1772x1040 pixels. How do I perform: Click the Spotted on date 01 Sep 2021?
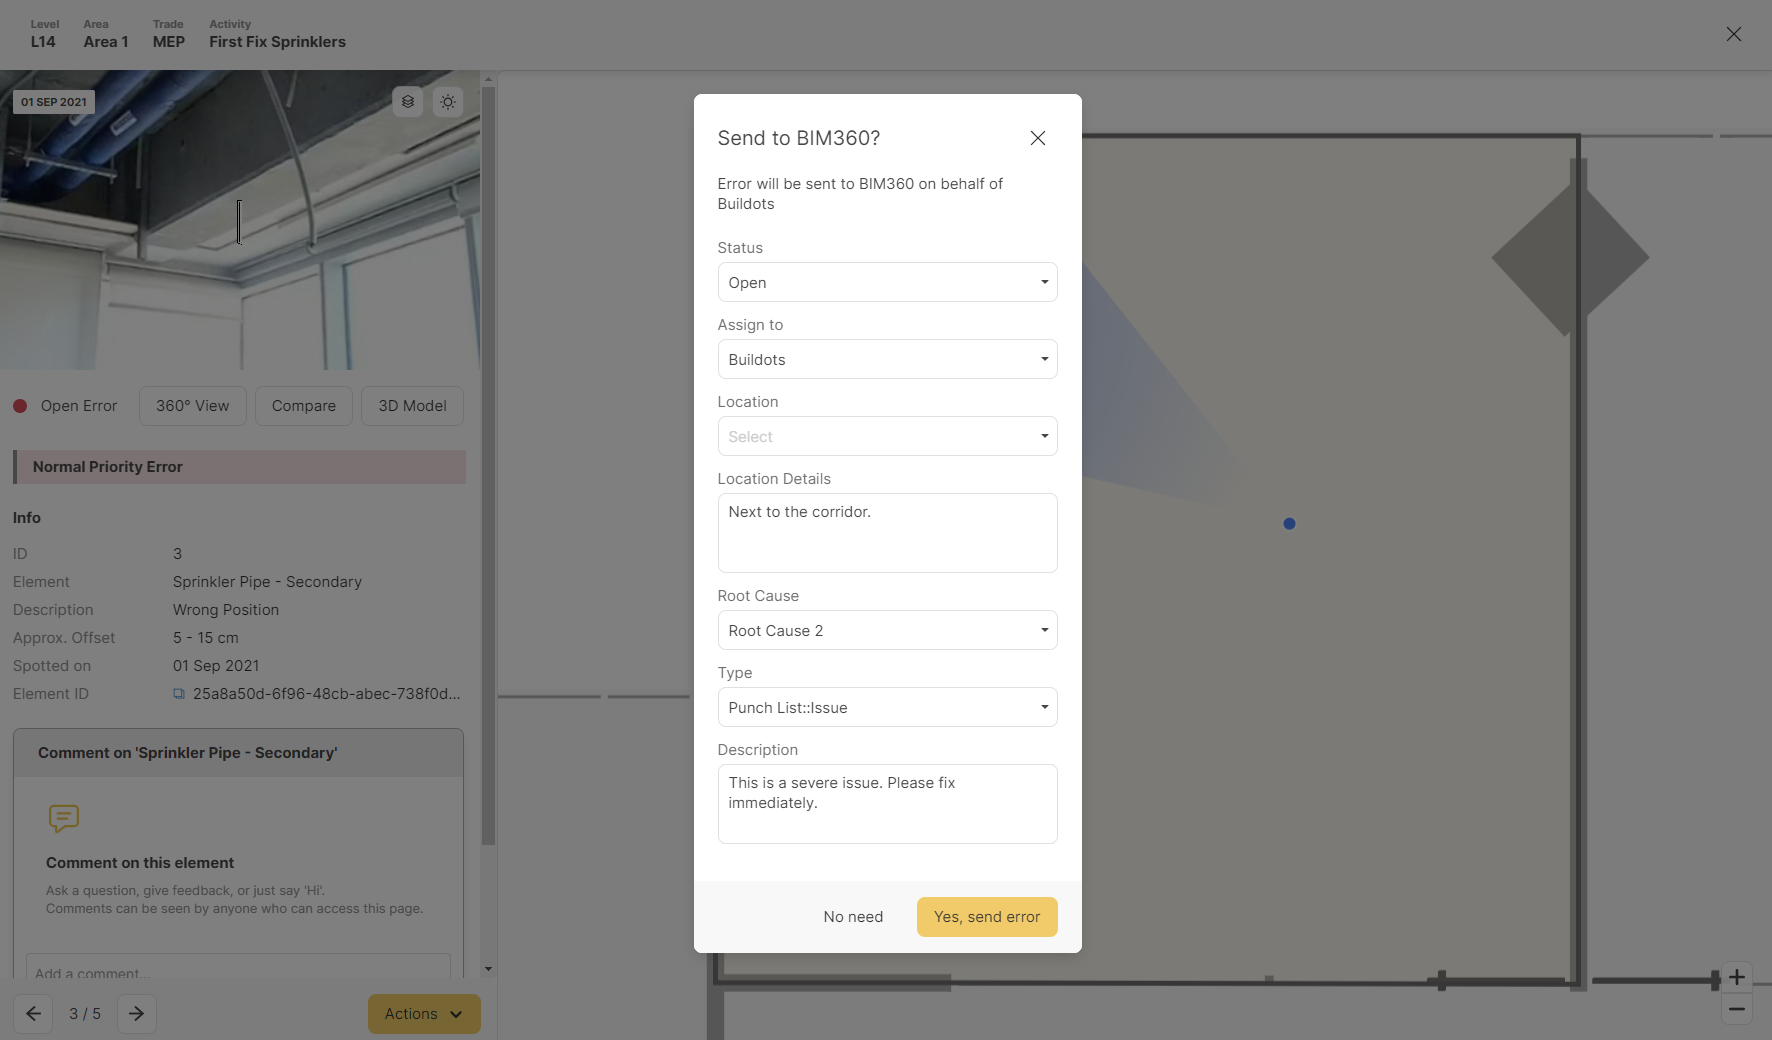216,666
